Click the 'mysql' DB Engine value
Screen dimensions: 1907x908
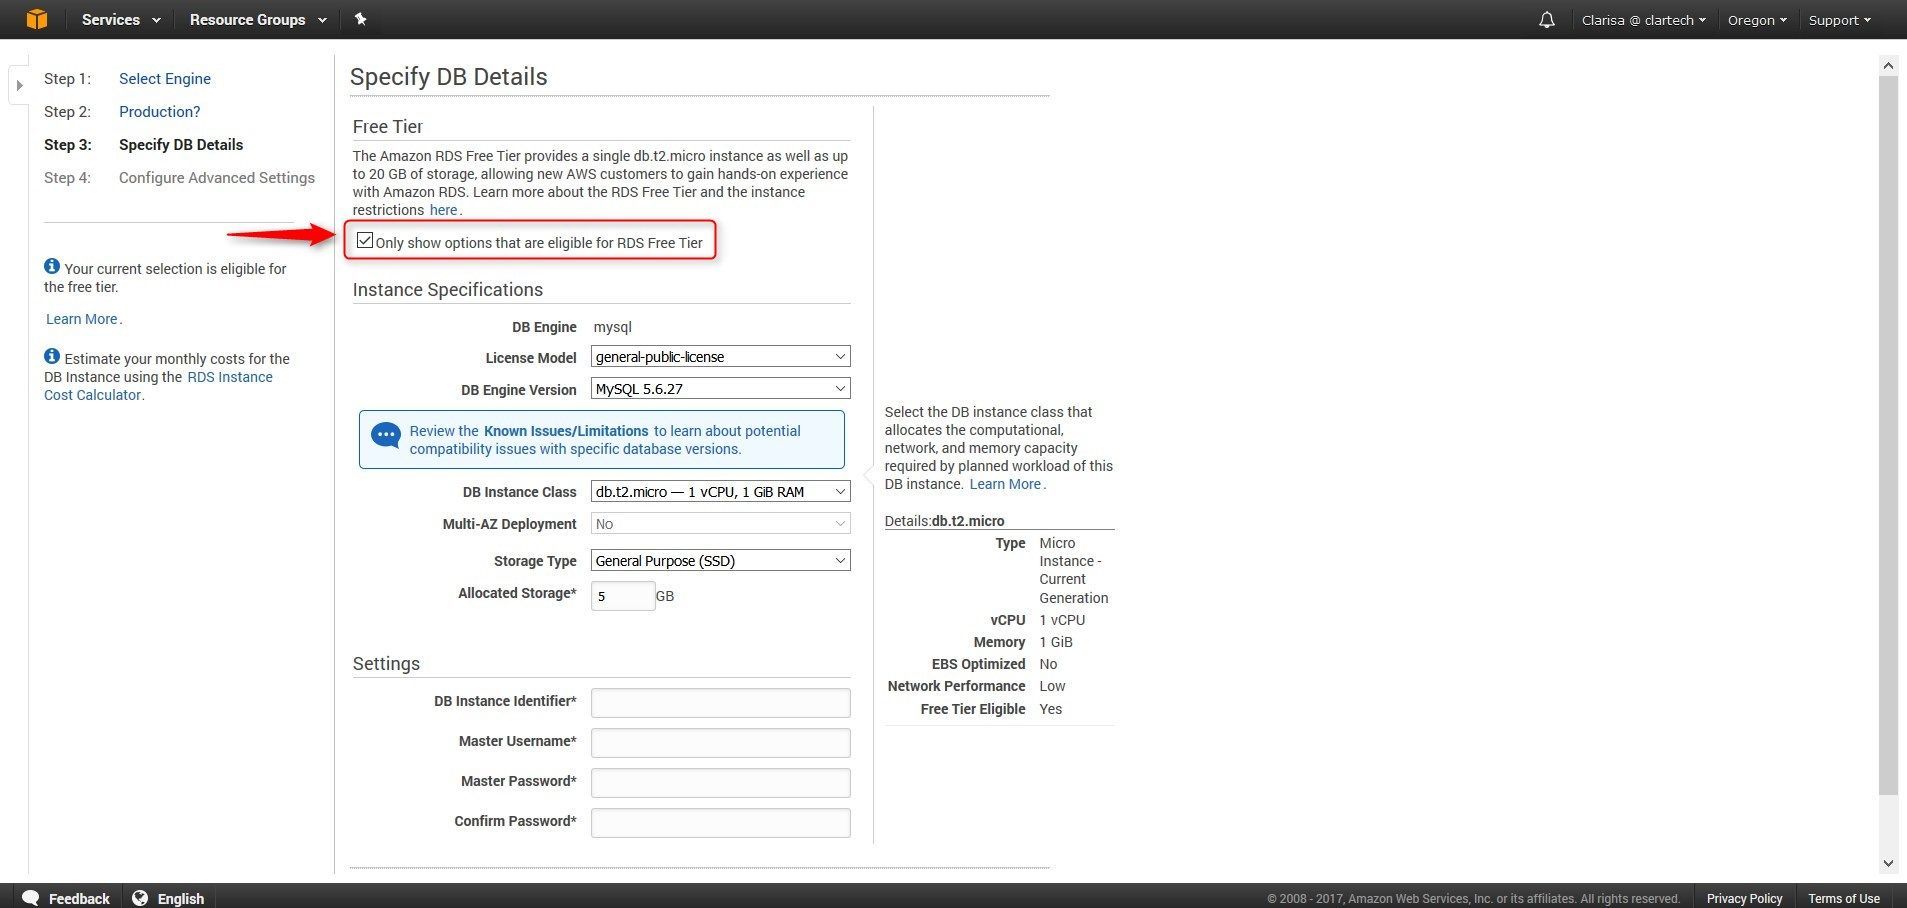(x=613, y=327)
